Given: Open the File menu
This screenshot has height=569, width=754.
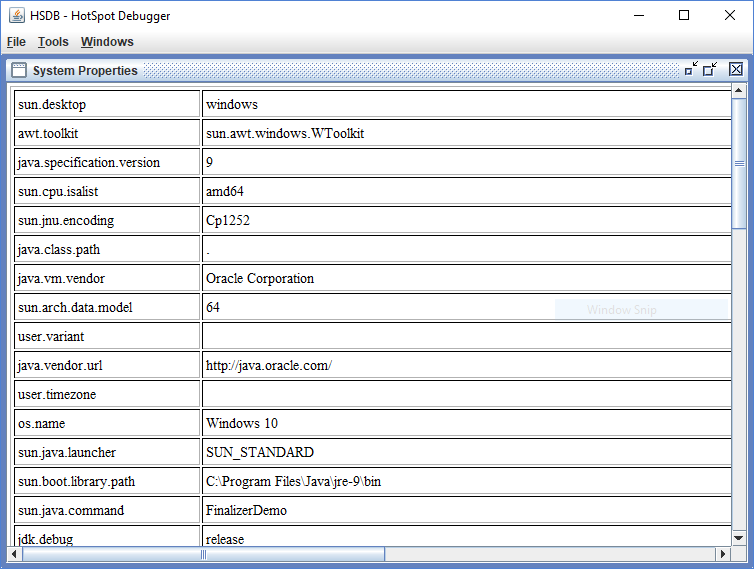Looking at the screenshot, I should point(16,42).
